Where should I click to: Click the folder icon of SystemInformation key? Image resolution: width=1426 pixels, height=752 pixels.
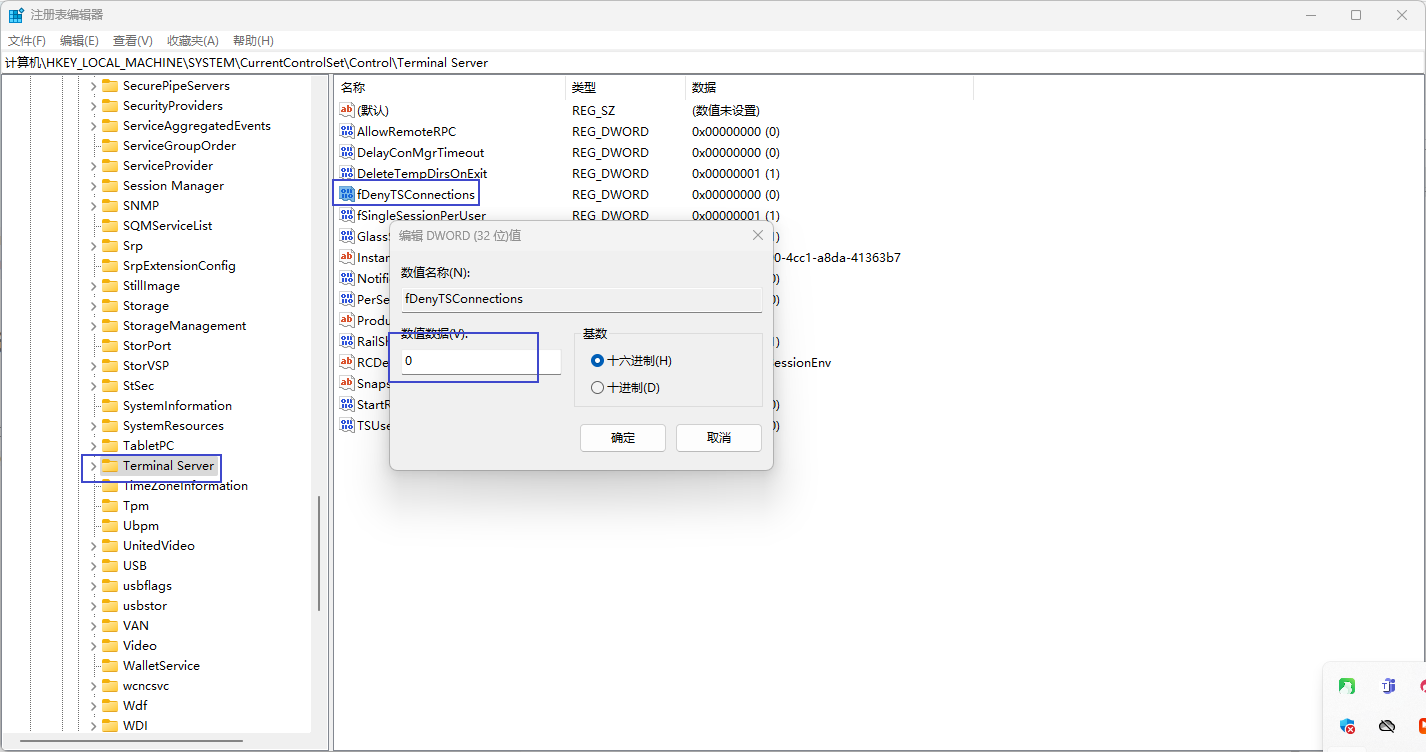(x=110, y=405)
